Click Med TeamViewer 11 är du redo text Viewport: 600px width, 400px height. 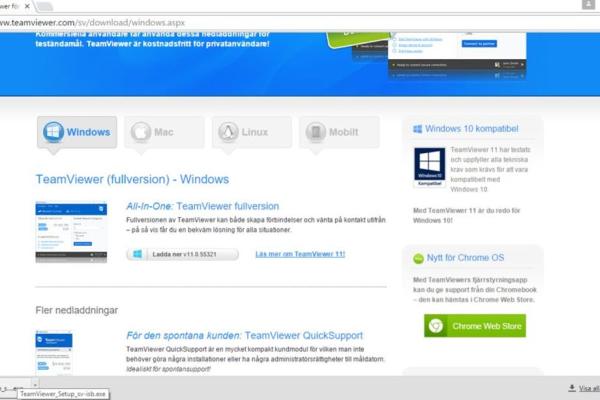466,216
